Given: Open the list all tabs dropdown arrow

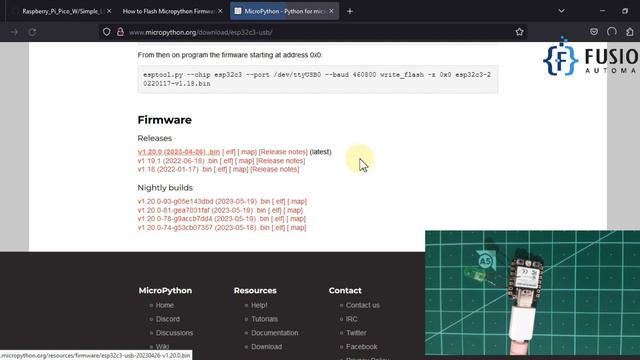Looking at the screenshot, I should point(562,11).
